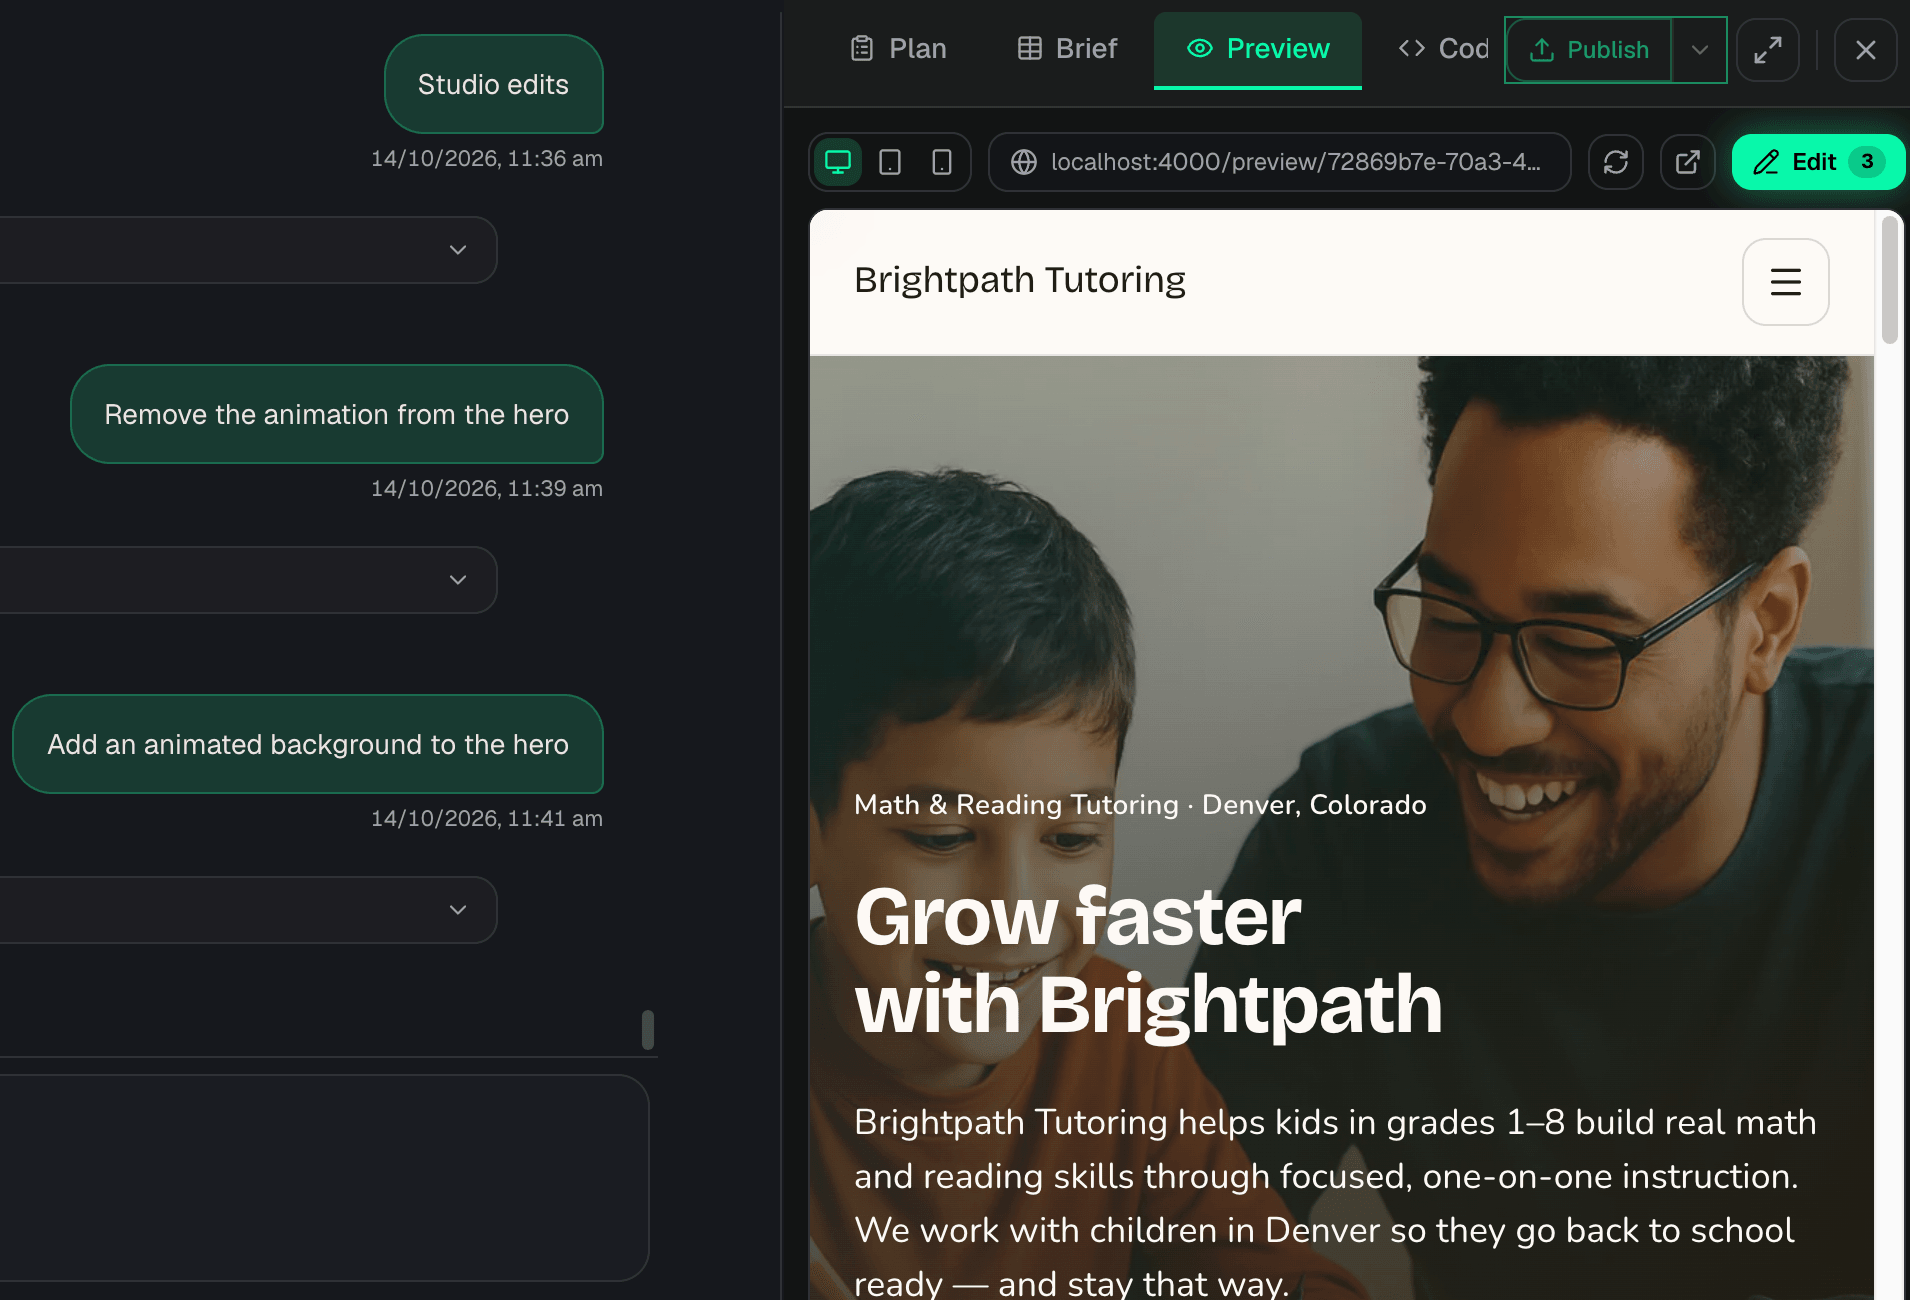Click the preview page vertical scrollbar

click(1889, 281)
